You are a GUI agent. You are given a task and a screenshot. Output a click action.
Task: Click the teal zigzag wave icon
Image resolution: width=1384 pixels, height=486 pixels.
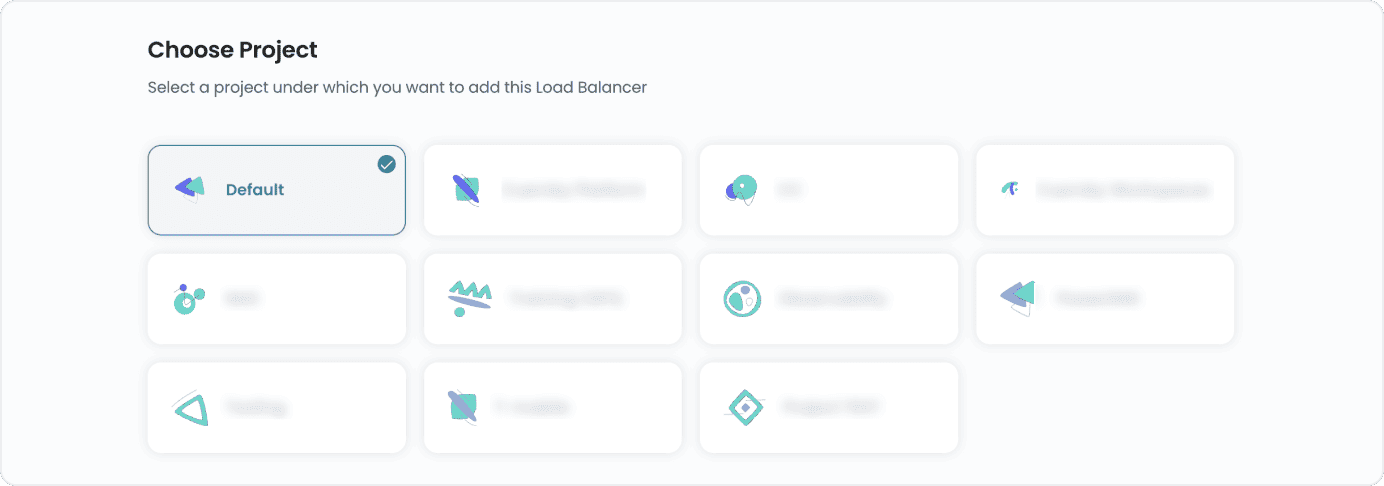pos(469,297)
